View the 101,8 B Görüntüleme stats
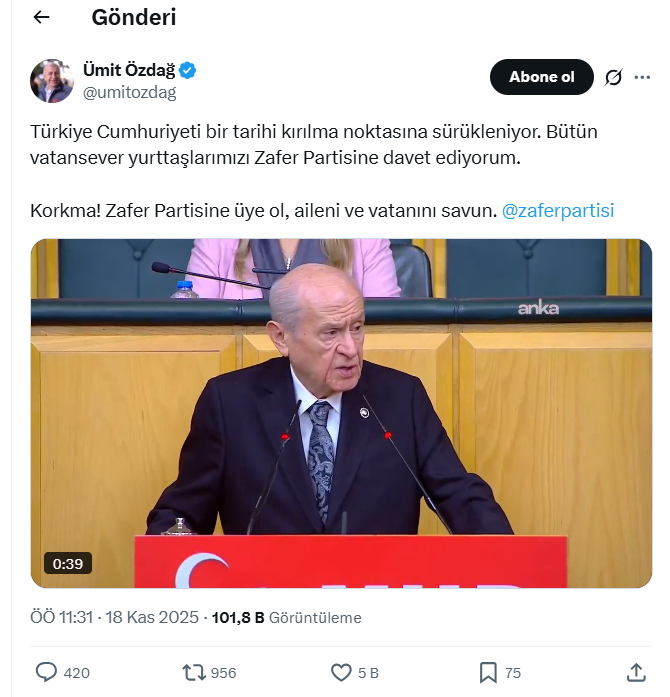Viewport: 670px width, 697px height. pyautogui.click(x=286, y=617)
